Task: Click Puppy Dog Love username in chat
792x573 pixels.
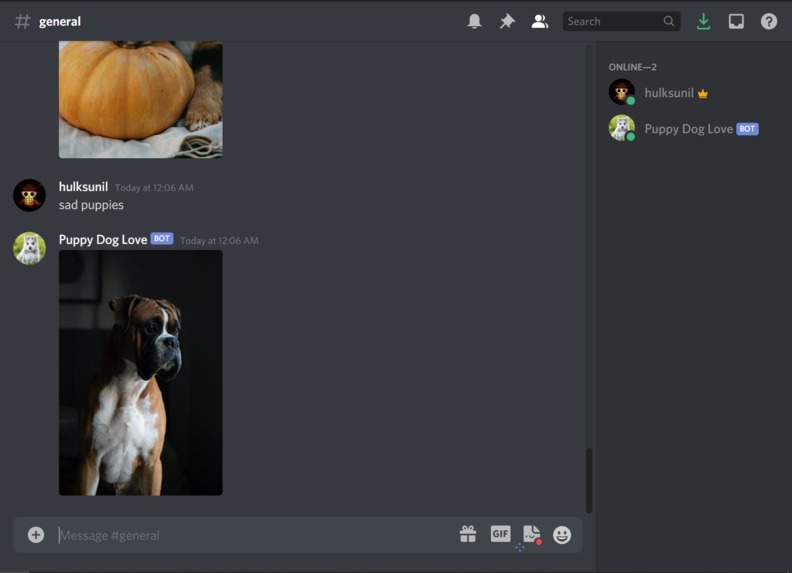Action: [103, 240]
